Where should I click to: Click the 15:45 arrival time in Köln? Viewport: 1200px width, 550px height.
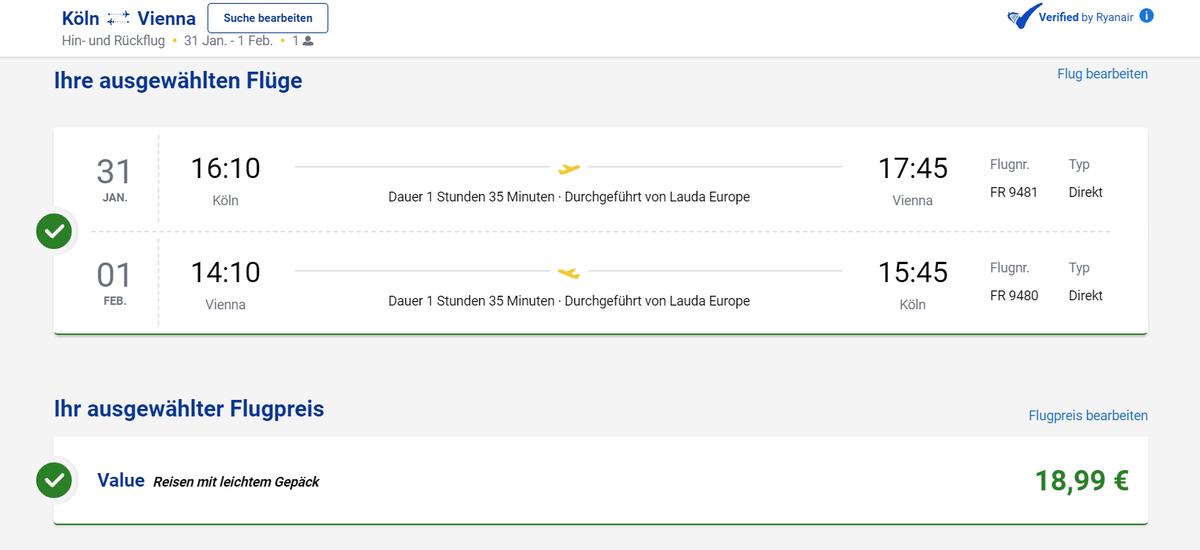(x=912, y=273)
